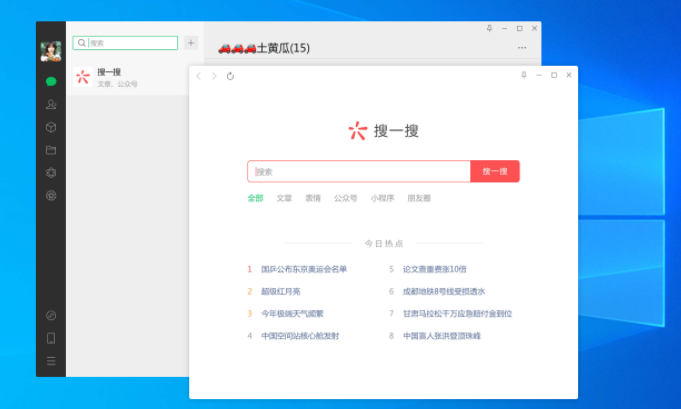Click the plus button to start group chat
This screenshot has height=409, width=681.
tap(191, 43)
